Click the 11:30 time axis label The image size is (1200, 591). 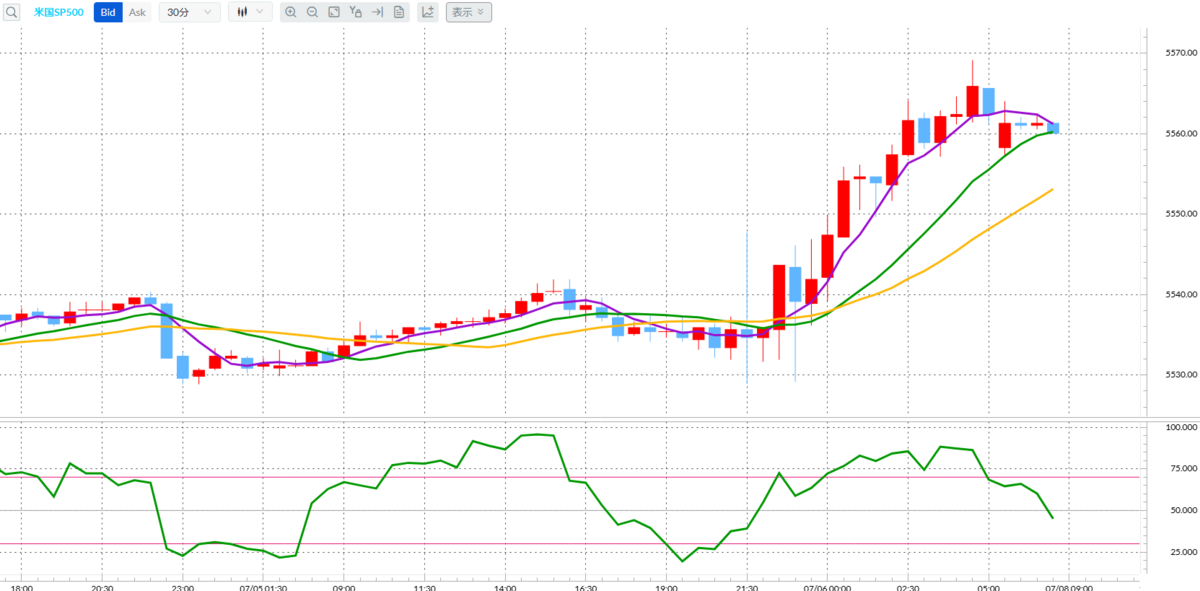(x=425, y=586)
